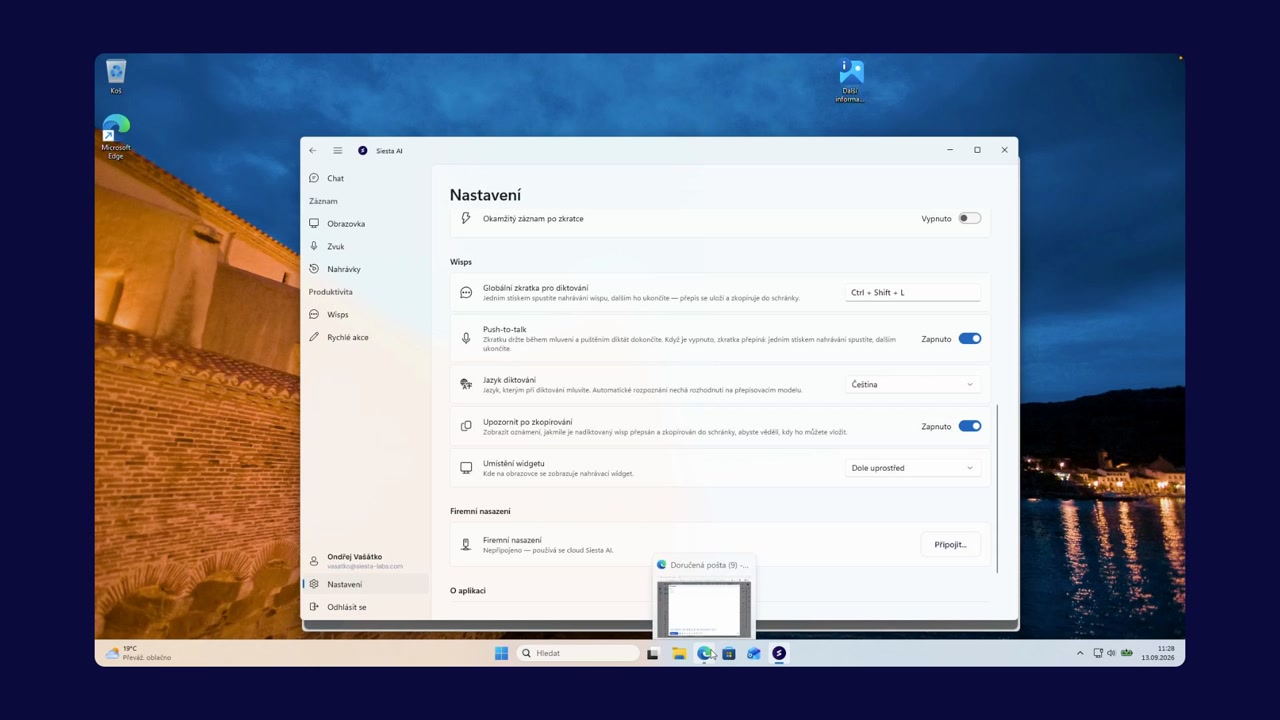Click the Windows Start button
Screen dimensions: 1280x720
(501, 653)
